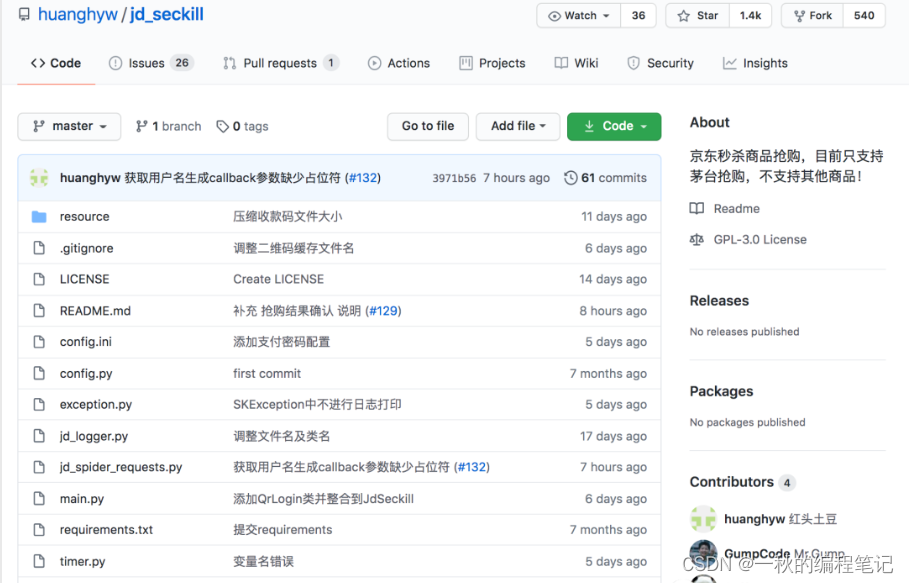
Task: Open the Packages section heading
Action: [722, 391]
